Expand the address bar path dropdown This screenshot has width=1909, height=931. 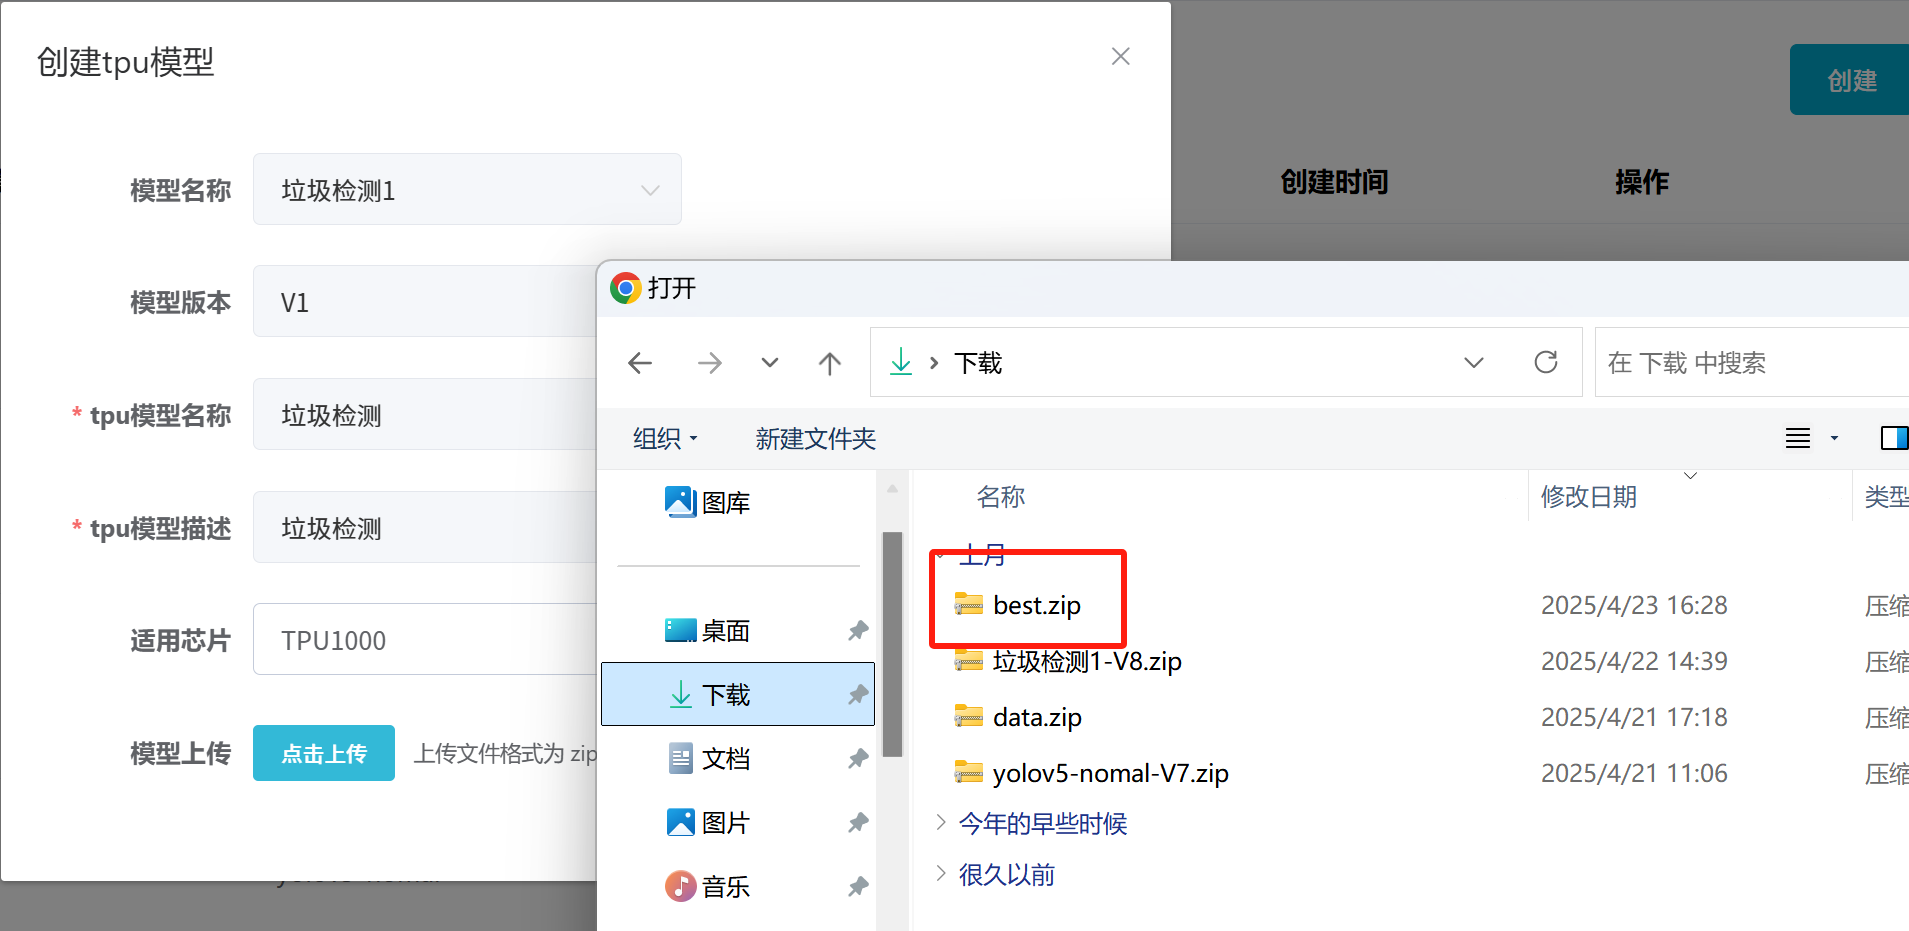[1473, 363]
